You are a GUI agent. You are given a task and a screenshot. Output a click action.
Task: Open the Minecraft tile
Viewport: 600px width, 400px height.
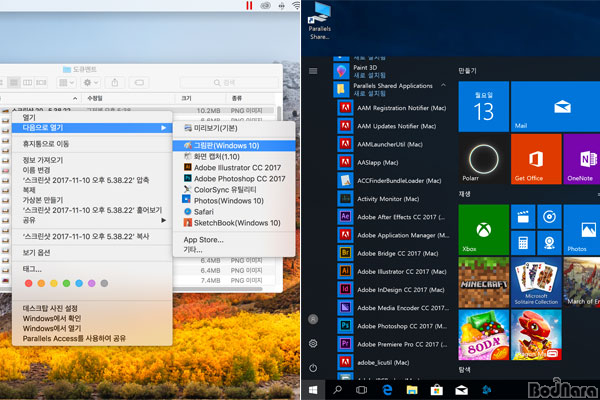pos(484,282)
